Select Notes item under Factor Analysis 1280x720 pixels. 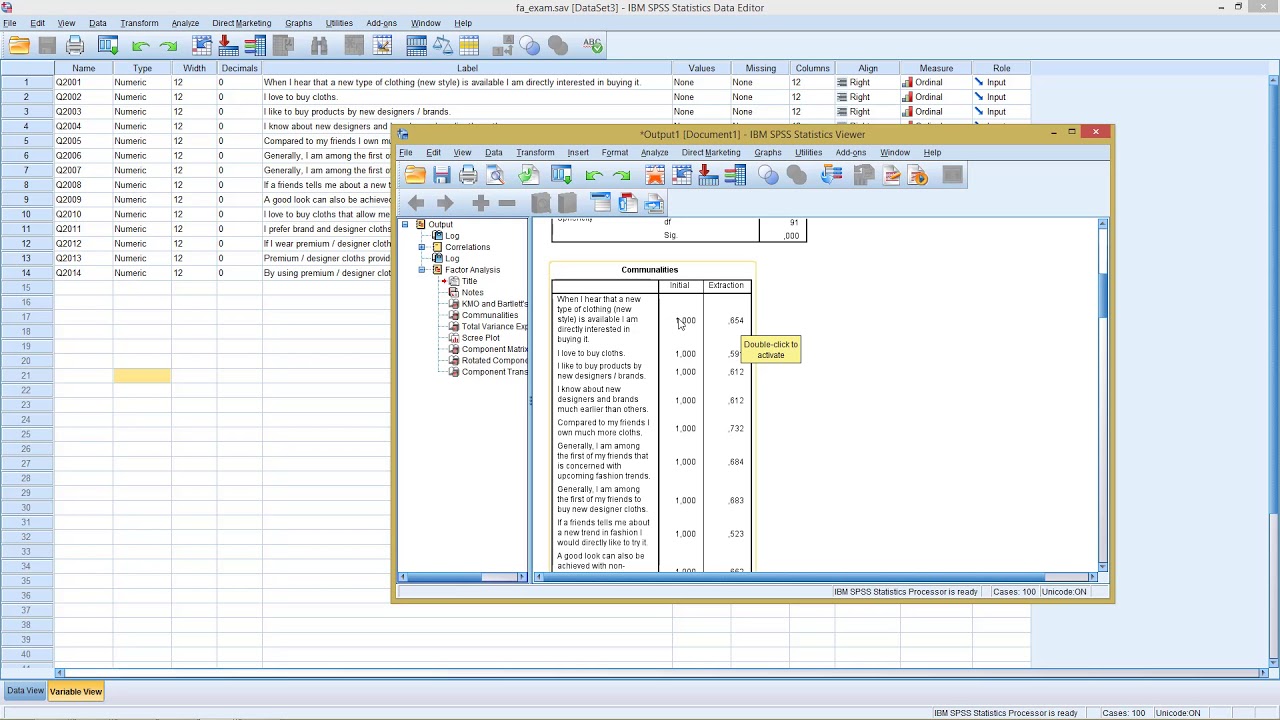point(473,292)
